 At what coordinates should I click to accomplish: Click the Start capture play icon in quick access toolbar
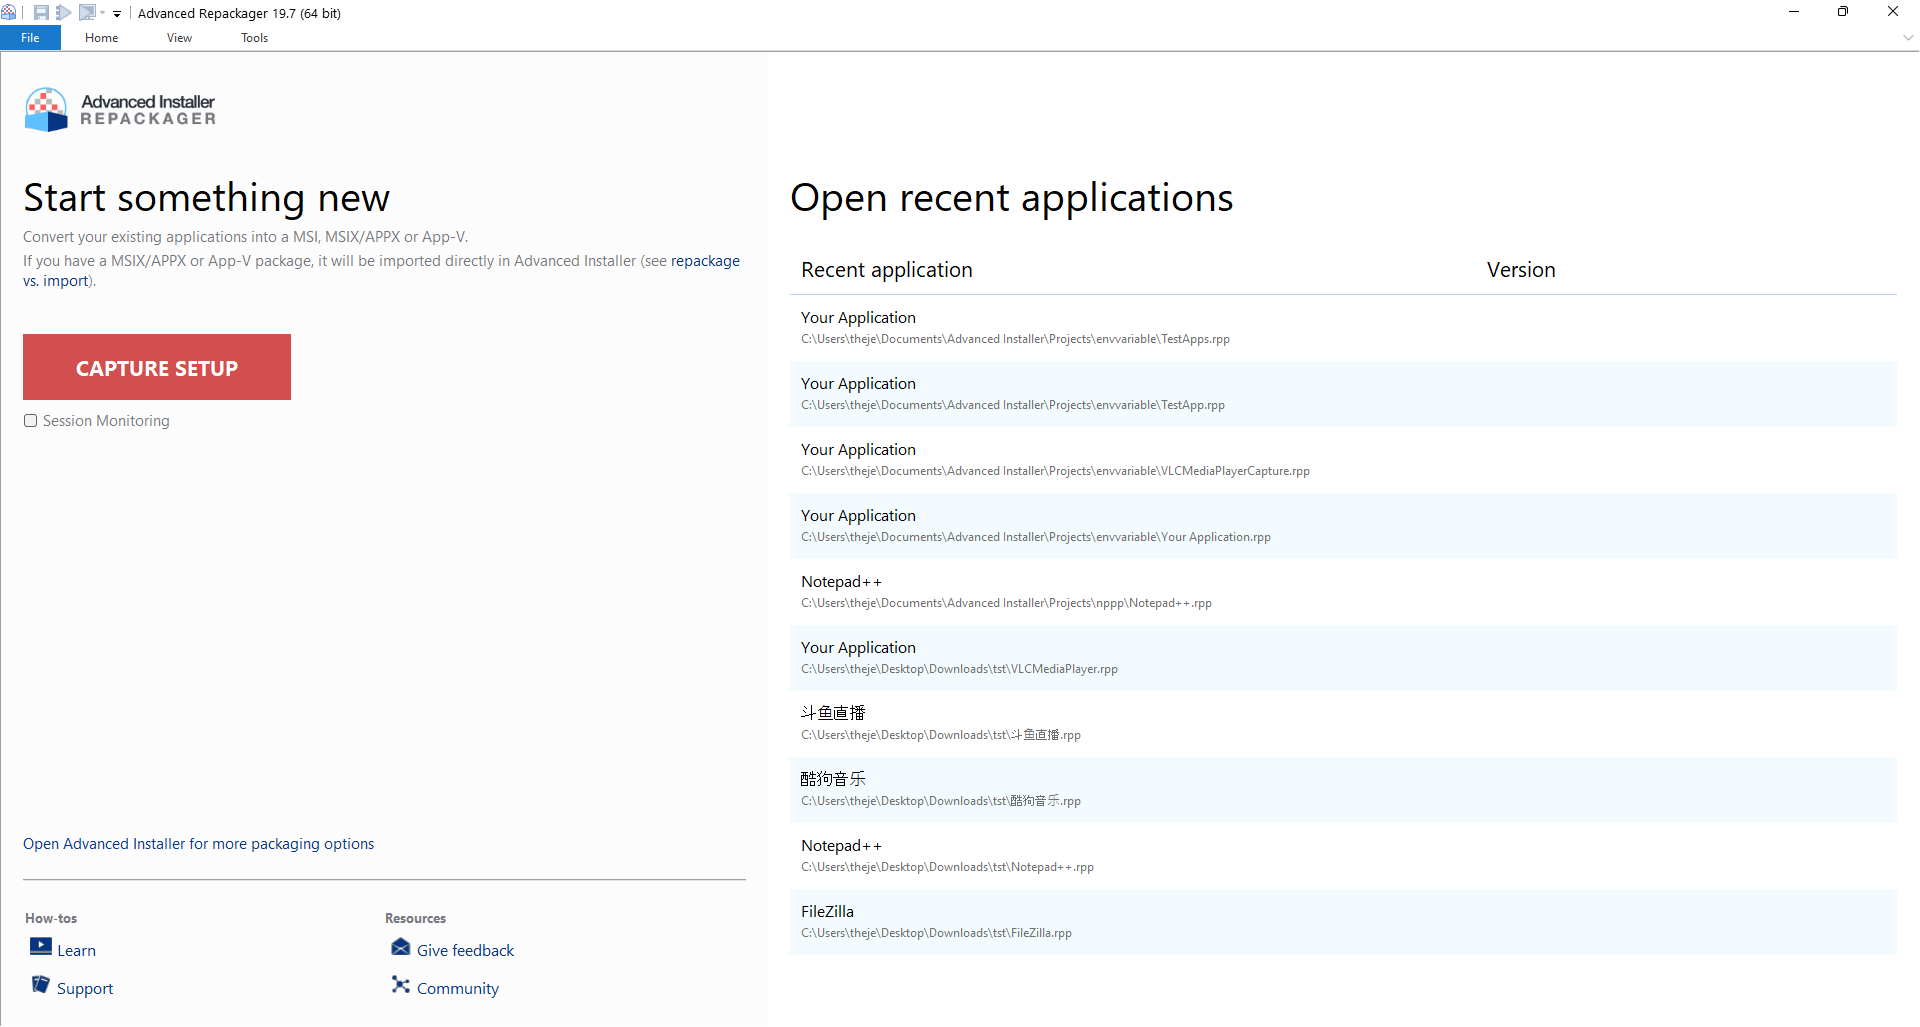[x=64, y=13]
